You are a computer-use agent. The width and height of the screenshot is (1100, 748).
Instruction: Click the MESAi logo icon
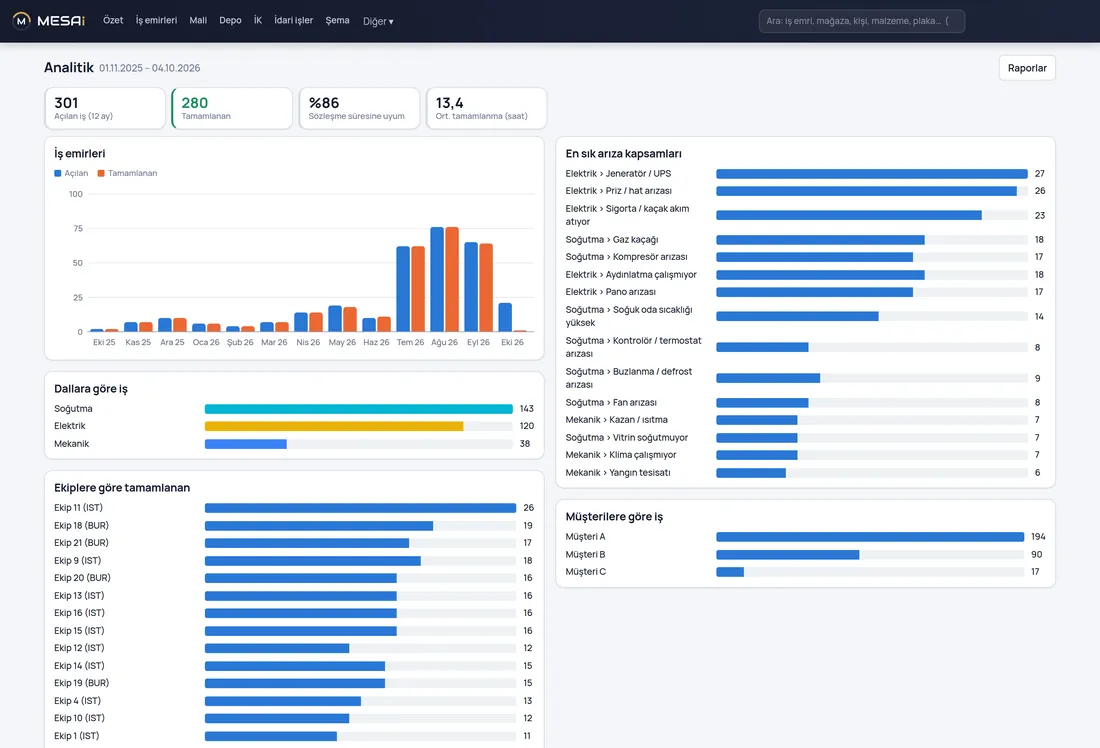tap(22, 20)
